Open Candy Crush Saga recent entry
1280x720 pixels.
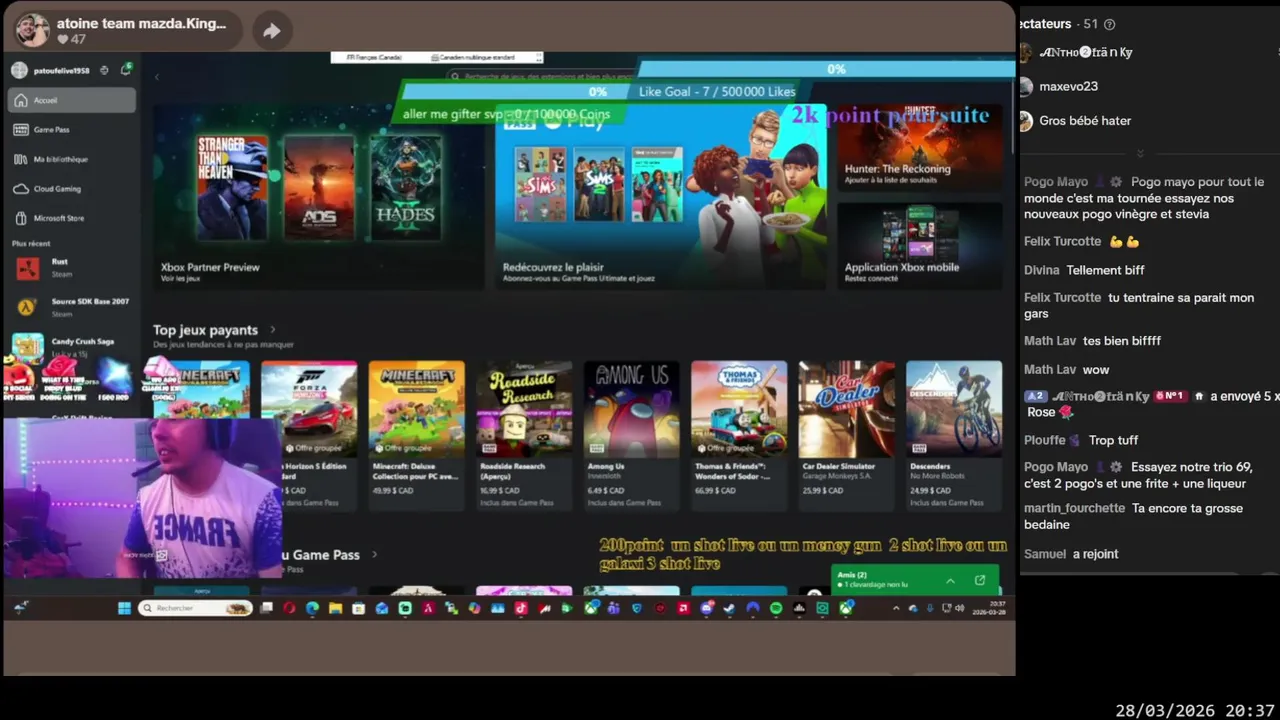(72, 346)
